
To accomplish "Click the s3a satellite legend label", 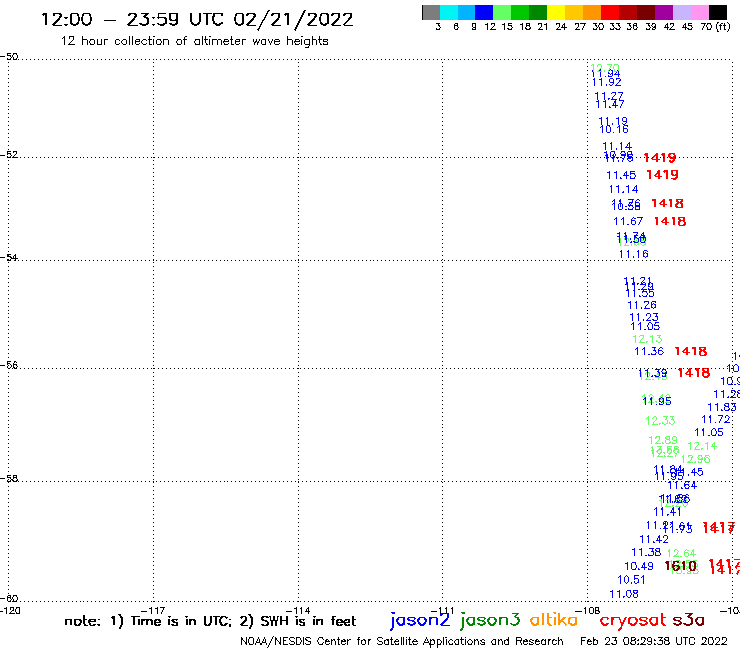I will click(x=688, y=620).
